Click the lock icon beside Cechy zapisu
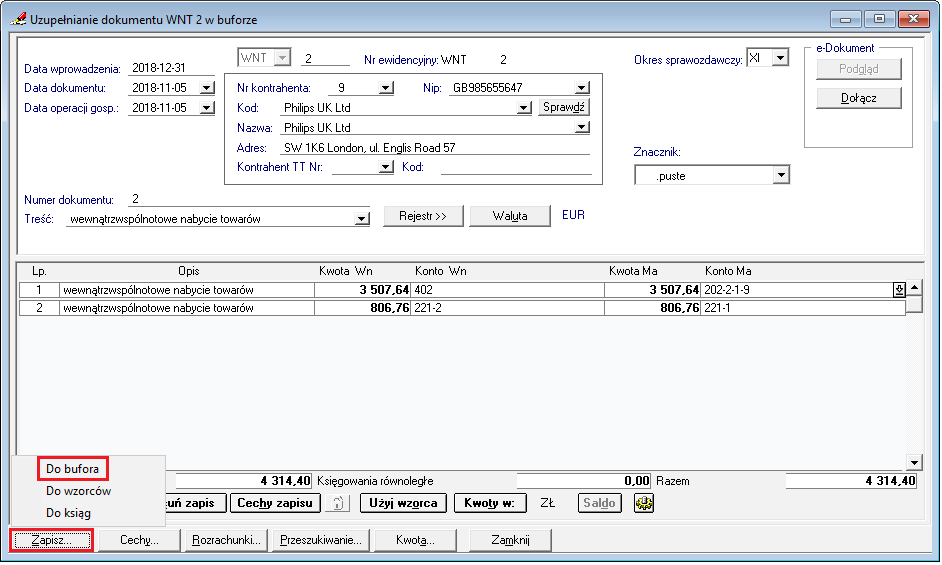 338,503
